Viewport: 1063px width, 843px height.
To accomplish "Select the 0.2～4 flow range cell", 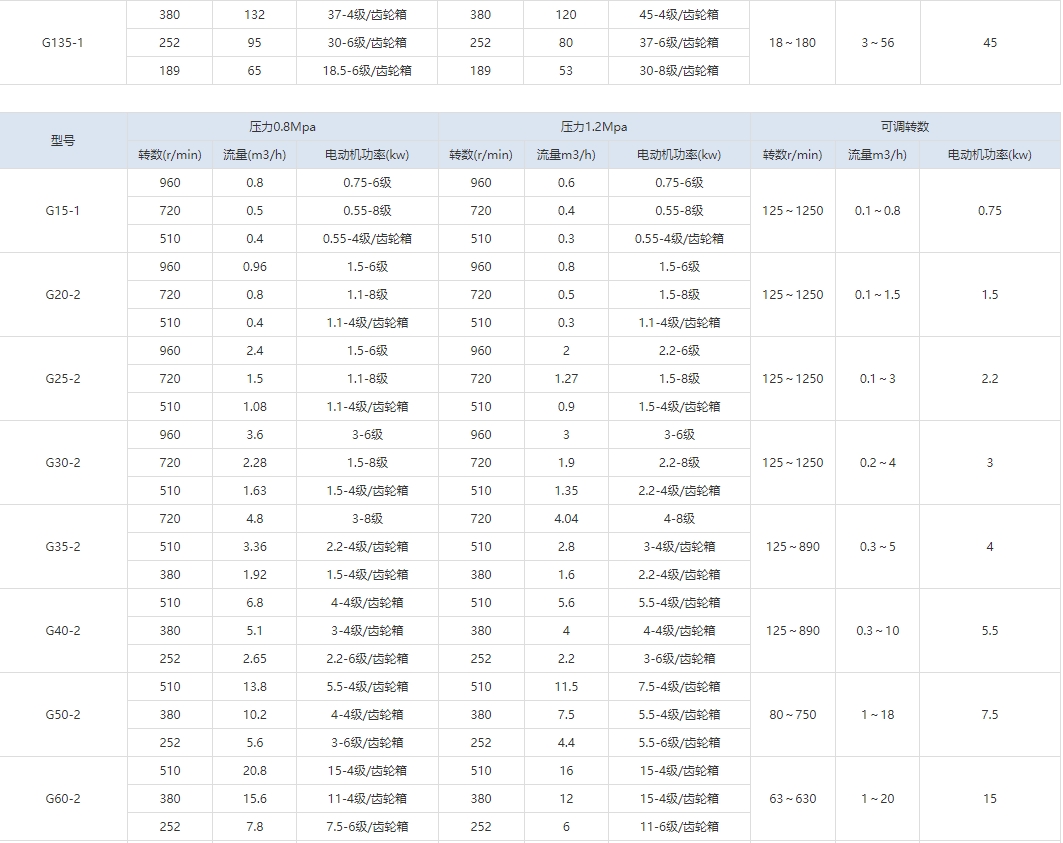I will [878, 463].
